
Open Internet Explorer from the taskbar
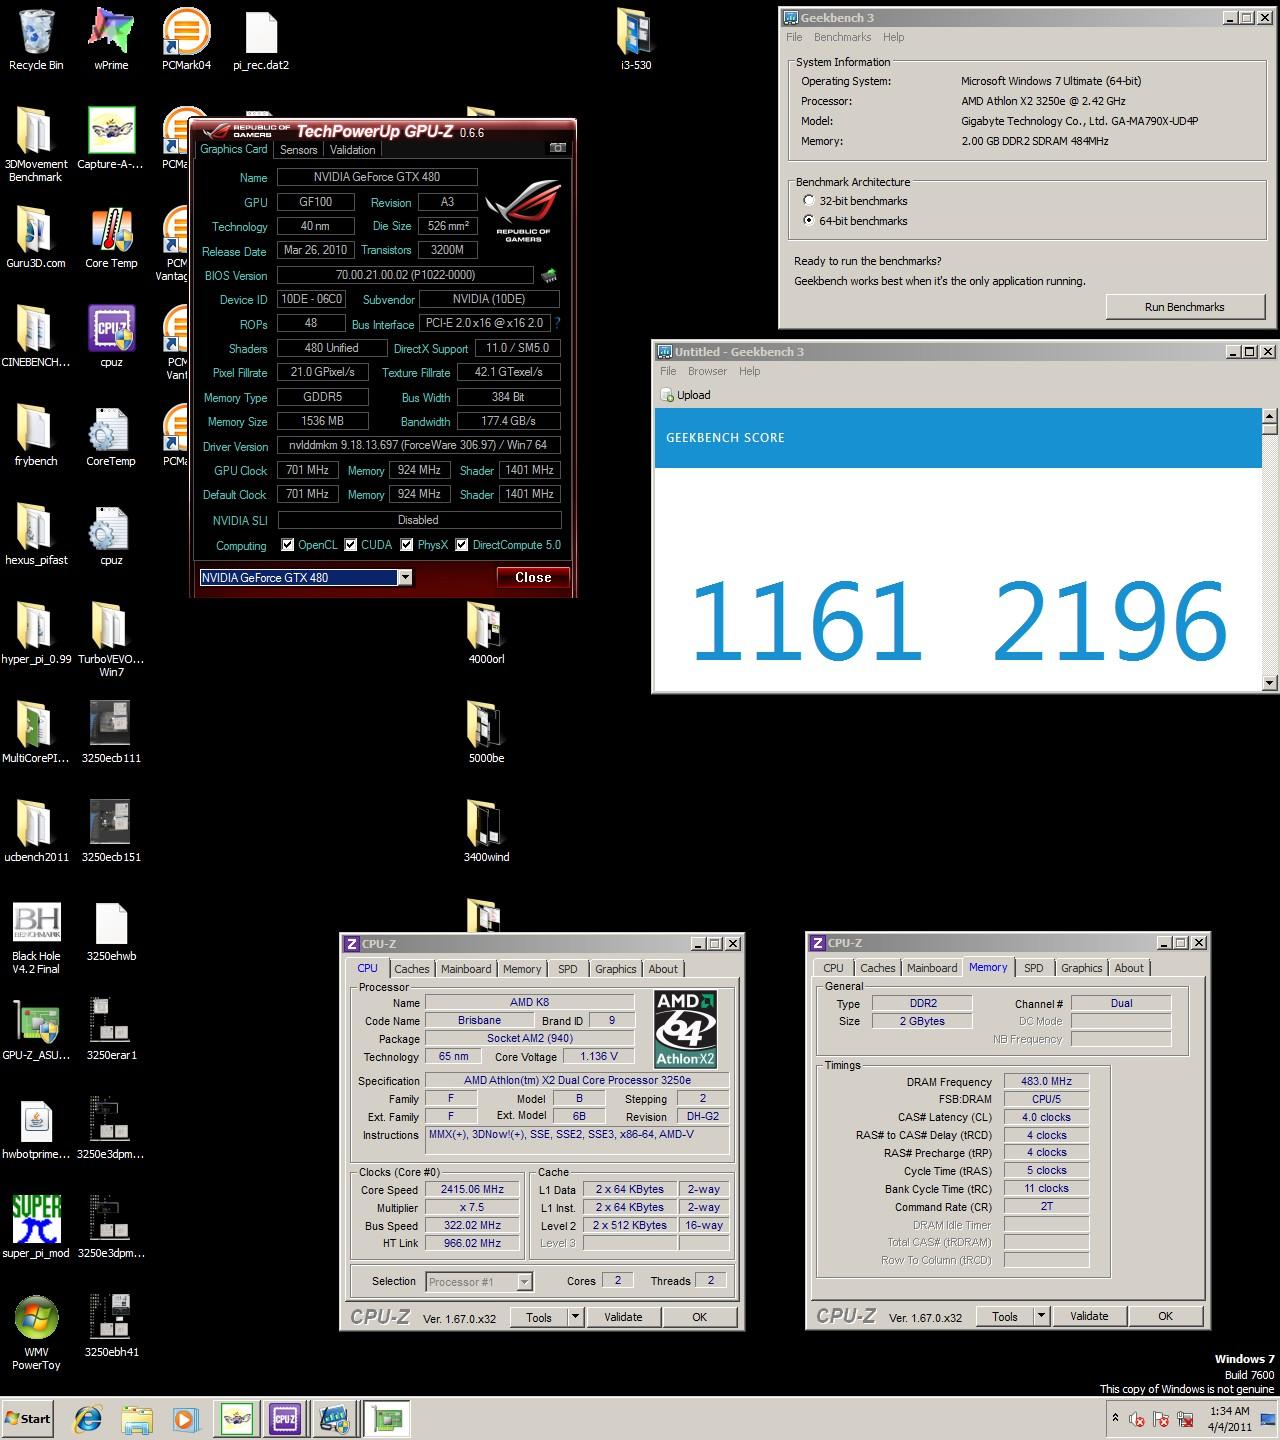tap(88, 1418)
